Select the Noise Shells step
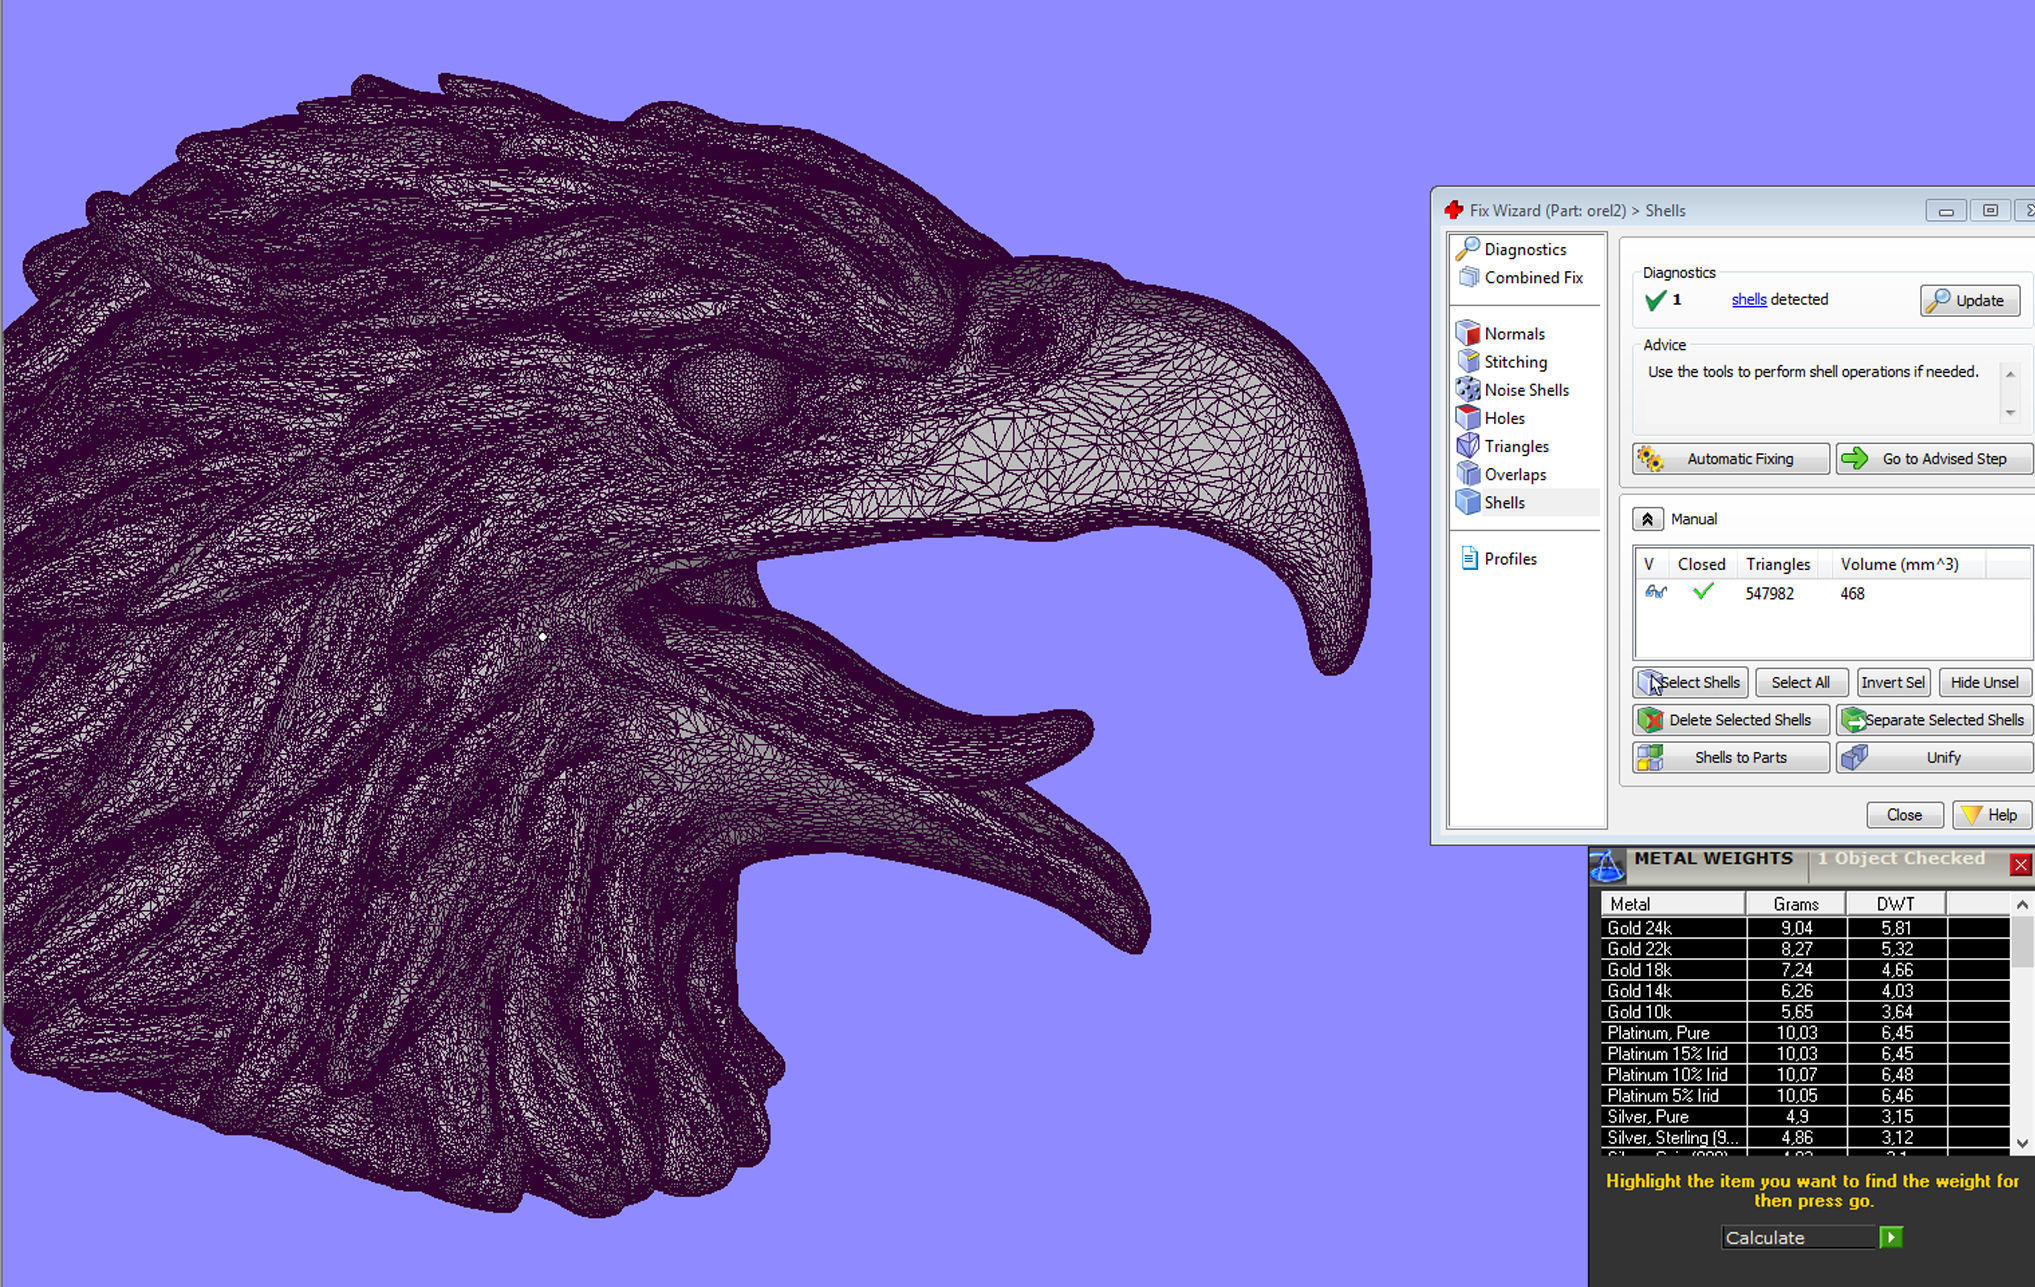The height and width of the screenshot is (1287, 2035). pyautogui.click(x=1525, y=390)
